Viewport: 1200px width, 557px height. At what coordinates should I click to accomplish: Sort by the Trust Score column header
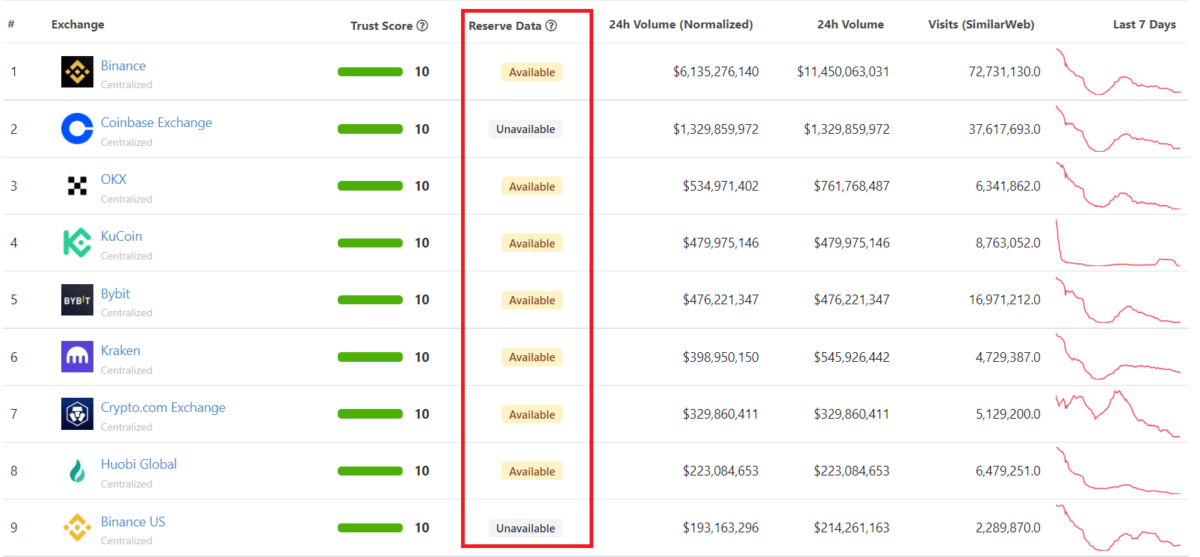tap(381, 26)
